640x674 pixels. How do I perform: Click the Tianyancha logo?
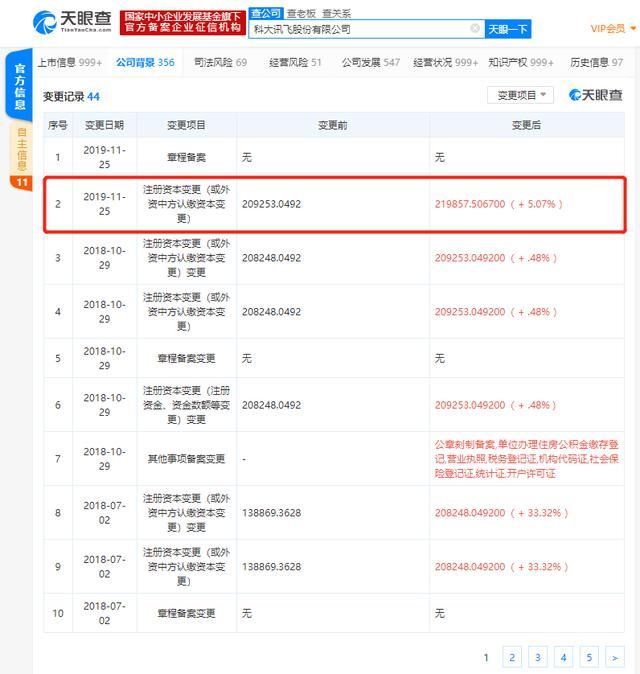(72, 21)
